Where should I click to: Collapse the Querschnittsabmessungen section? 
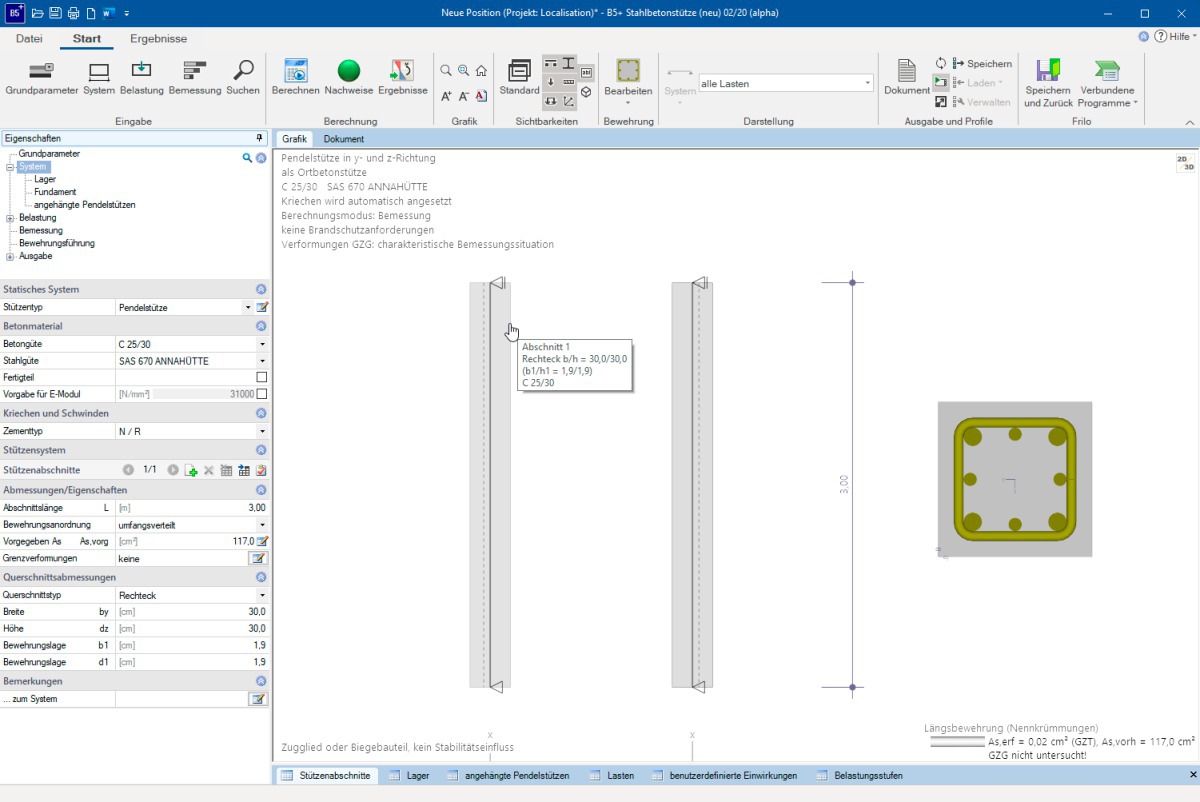click(261, 577)
